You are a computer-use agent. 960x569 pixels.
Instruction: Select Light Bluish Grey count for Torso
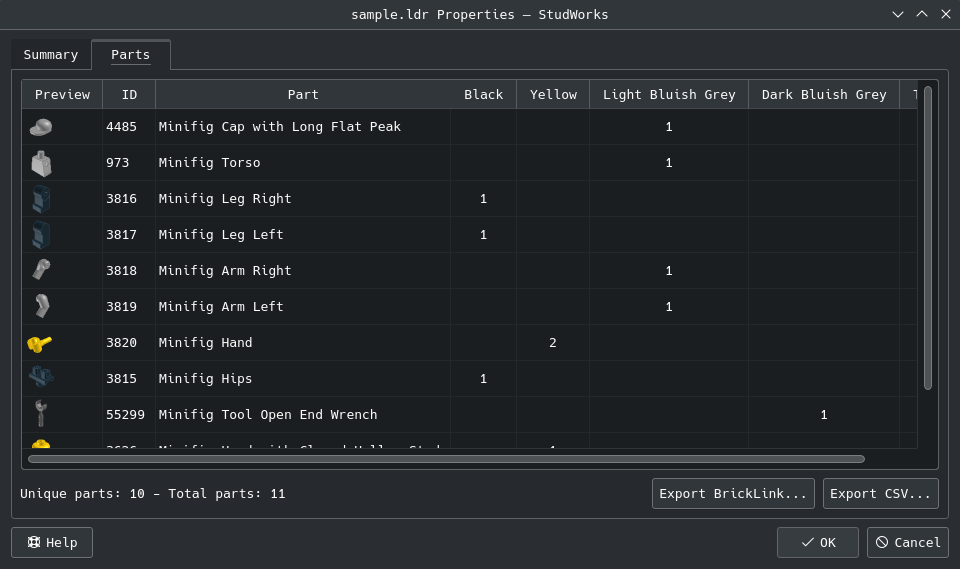point(669,163)
